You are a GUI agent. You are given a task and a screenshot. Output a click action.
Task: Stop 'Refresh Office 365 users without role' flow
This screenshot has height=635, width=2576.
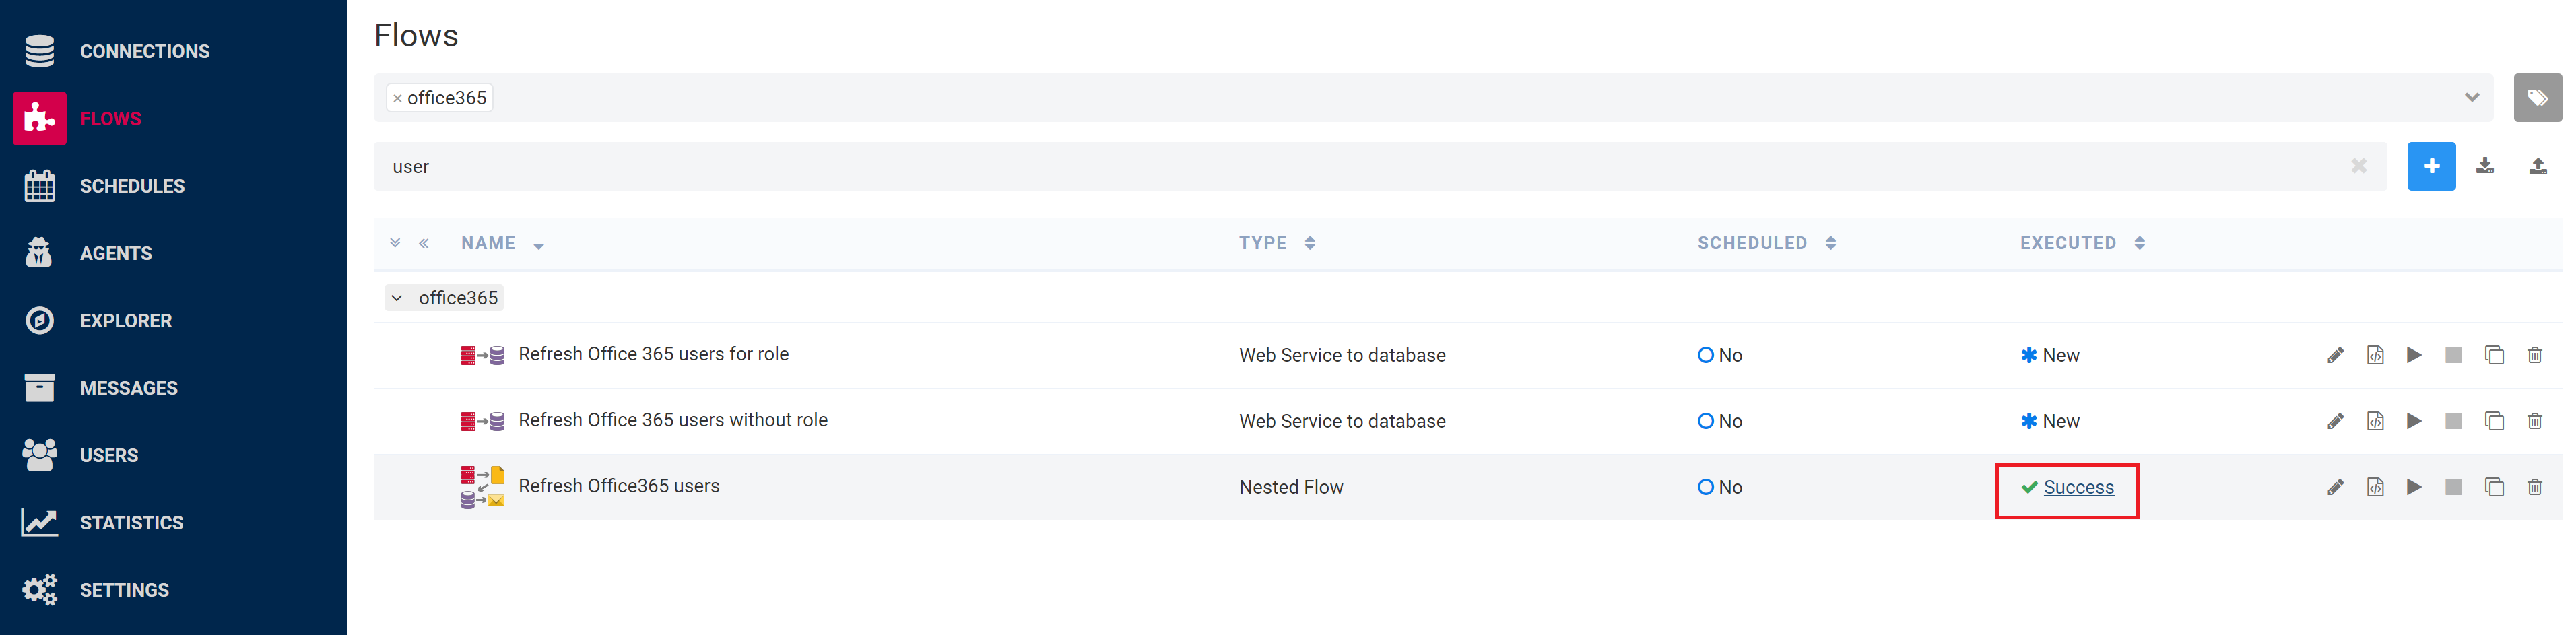pyautogui.click(x=2453, y=421)
